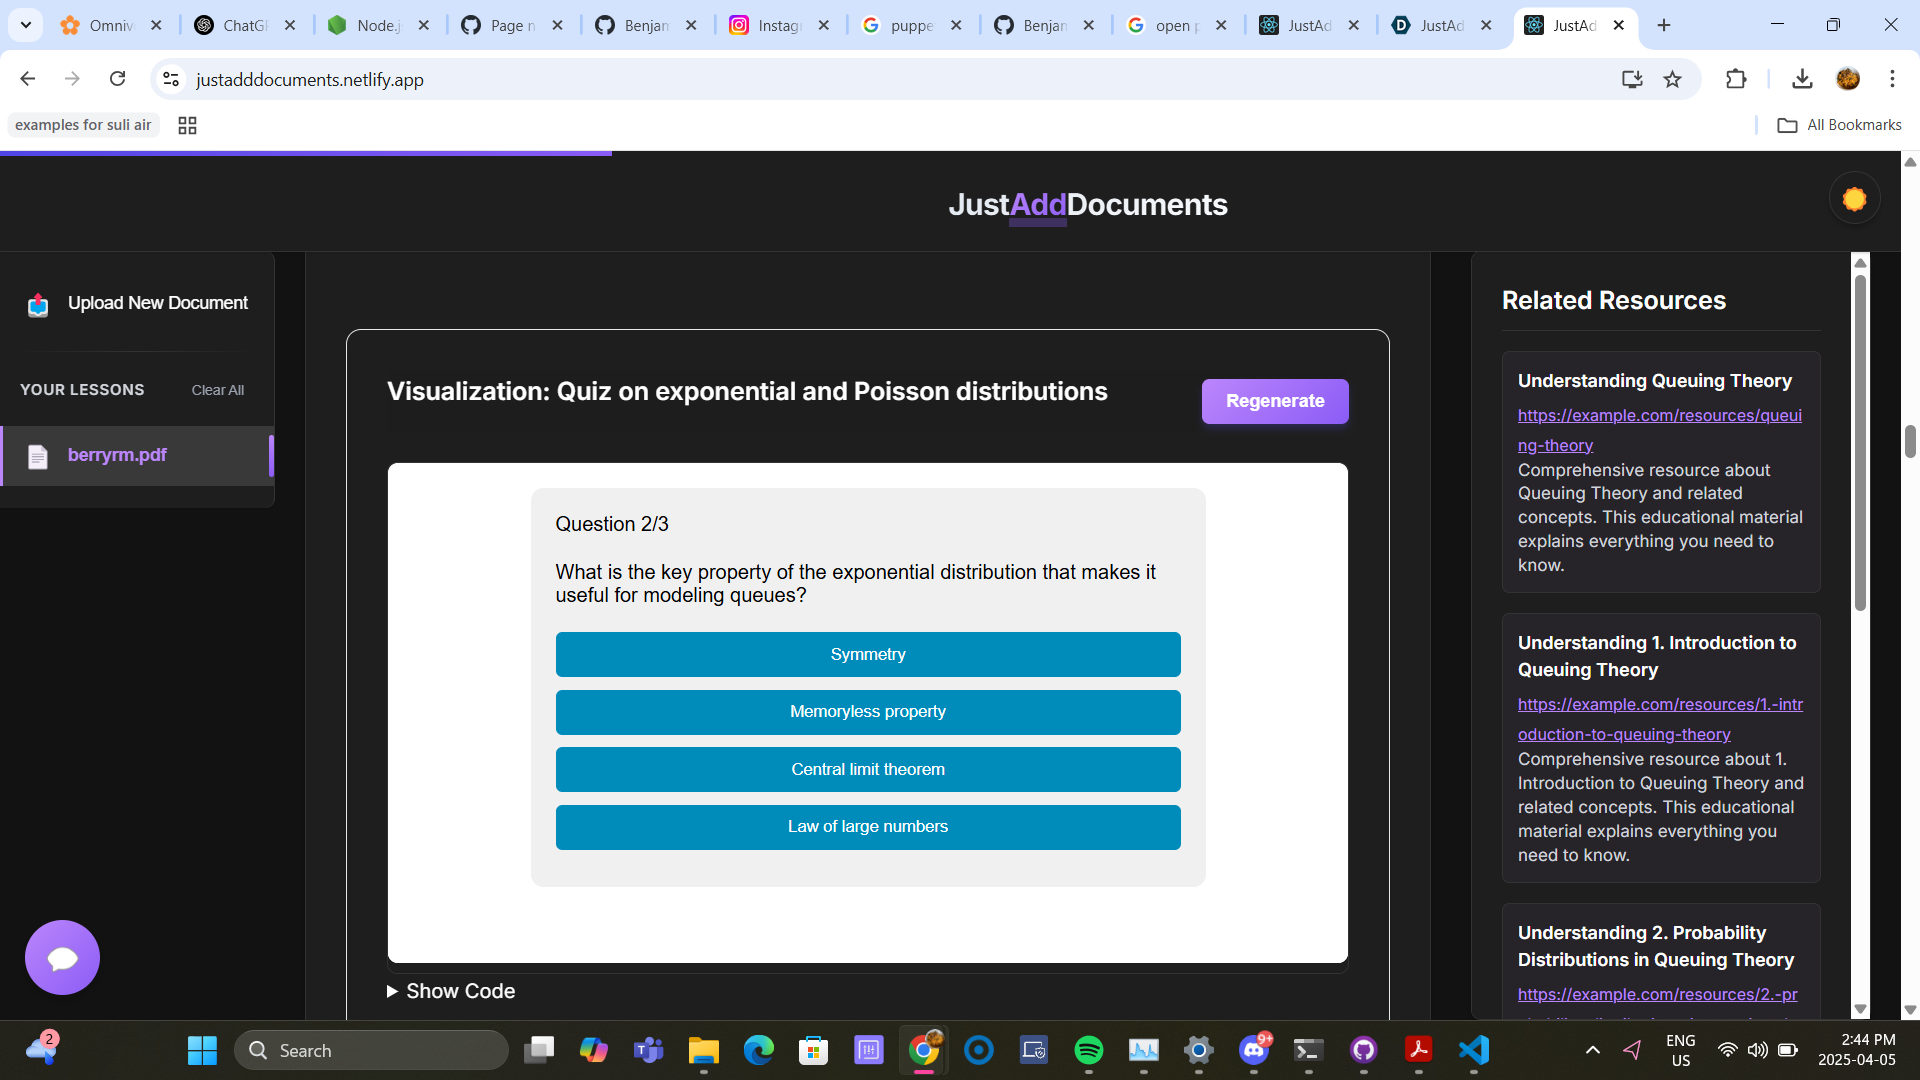Open the browser Extensions puzzle icon

(x=1736, y=79)
